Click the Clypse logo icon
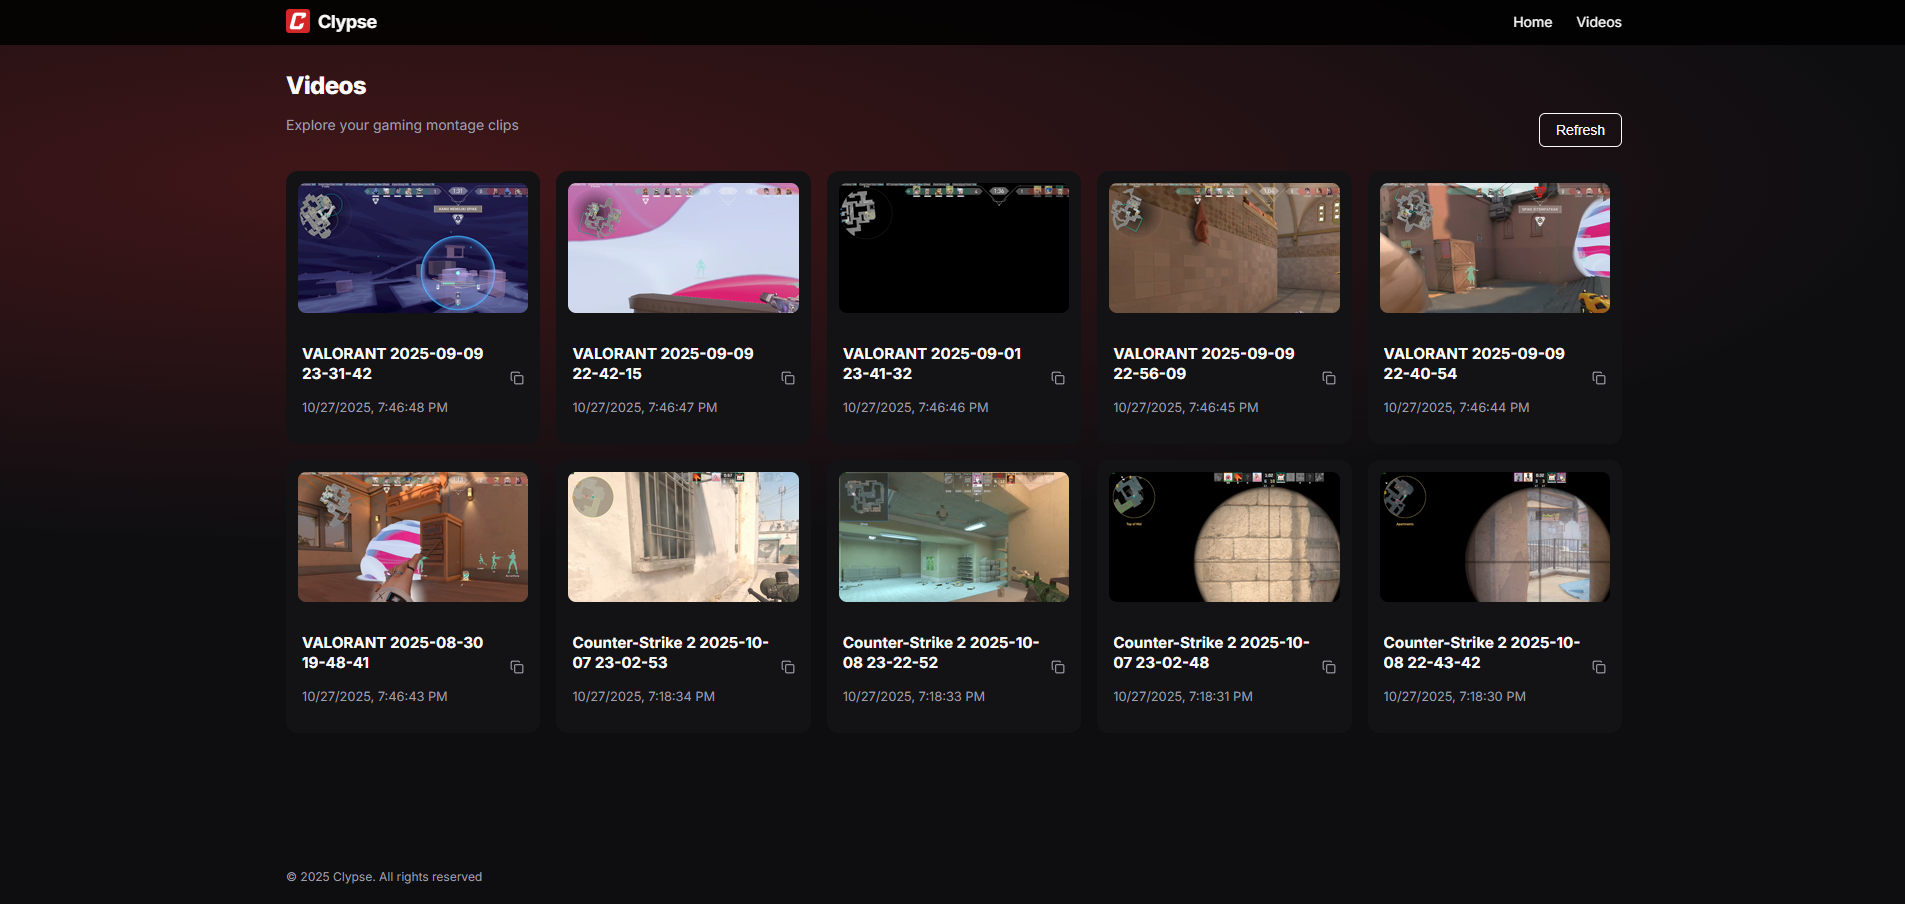This screenshot has width=1905, height=904. (x=298, y=21)
